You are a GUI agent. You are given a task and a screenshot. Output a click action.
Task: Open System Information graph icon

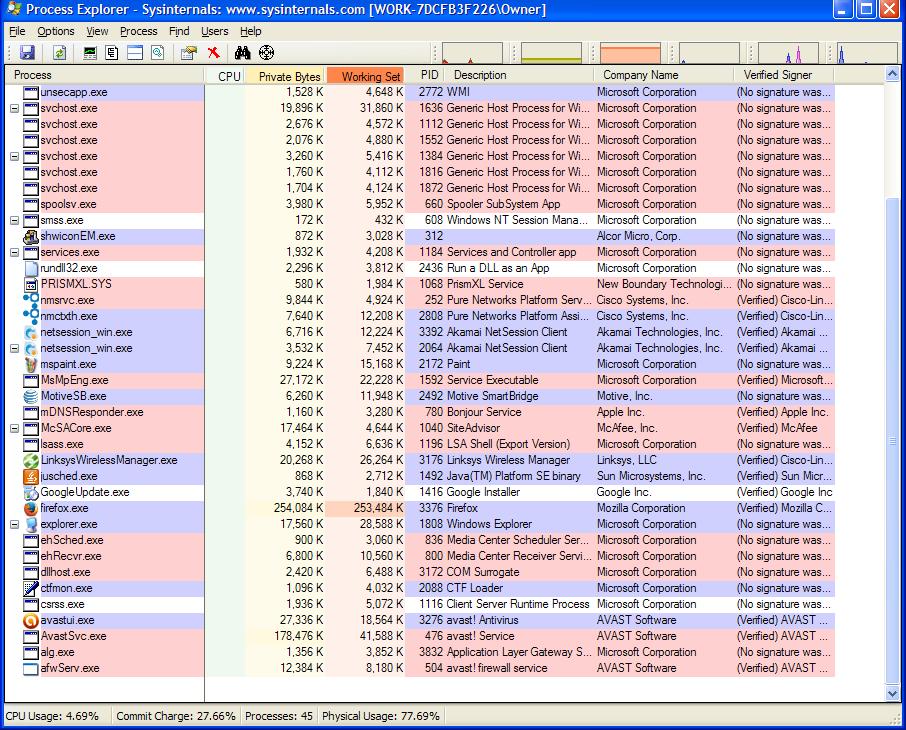click(90, 53)
